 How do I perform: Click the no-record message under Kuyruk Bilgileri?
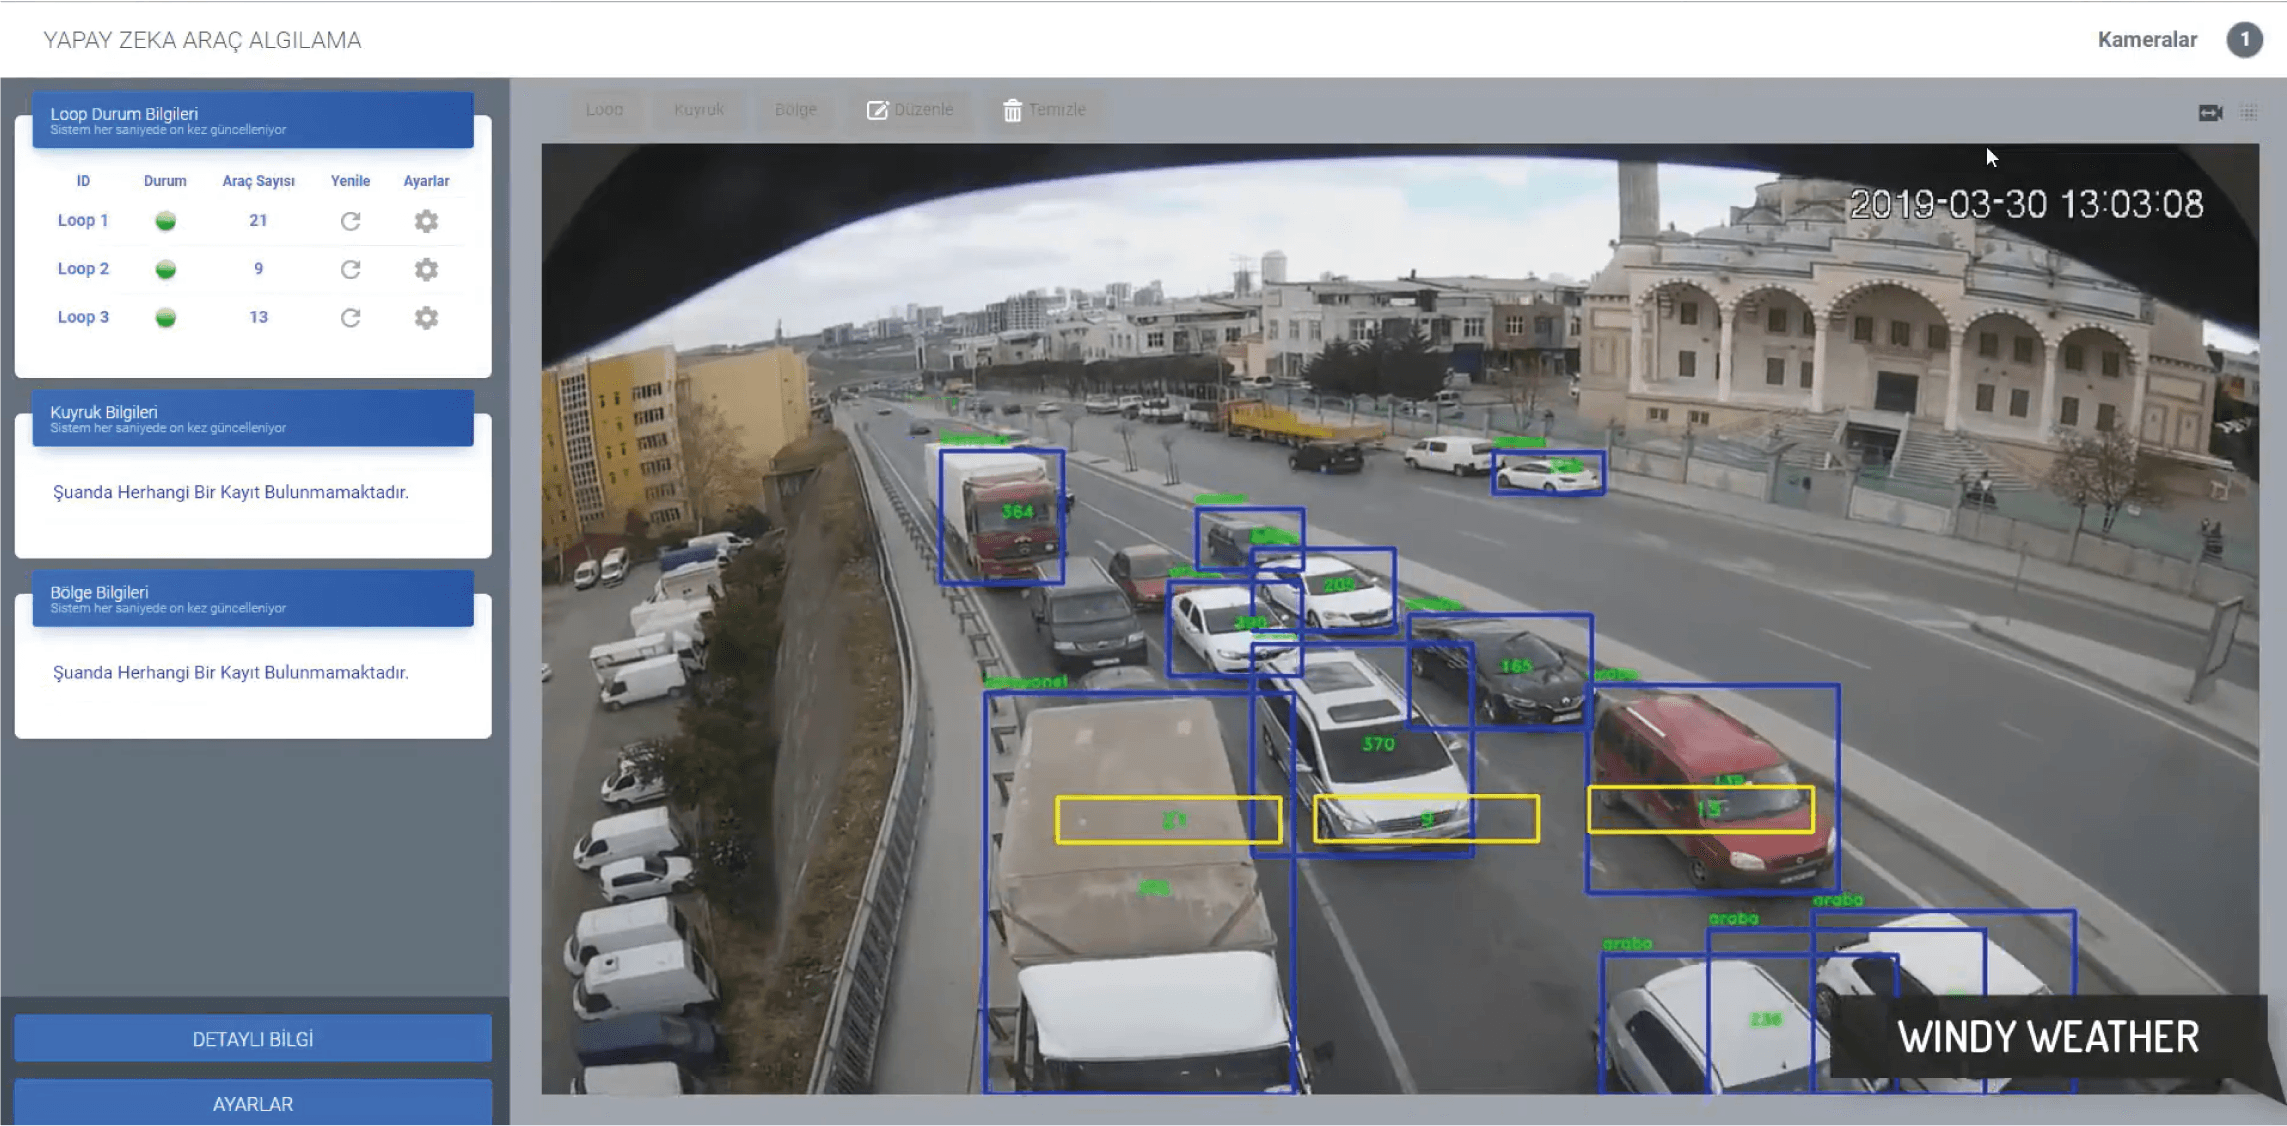(231, 492)
